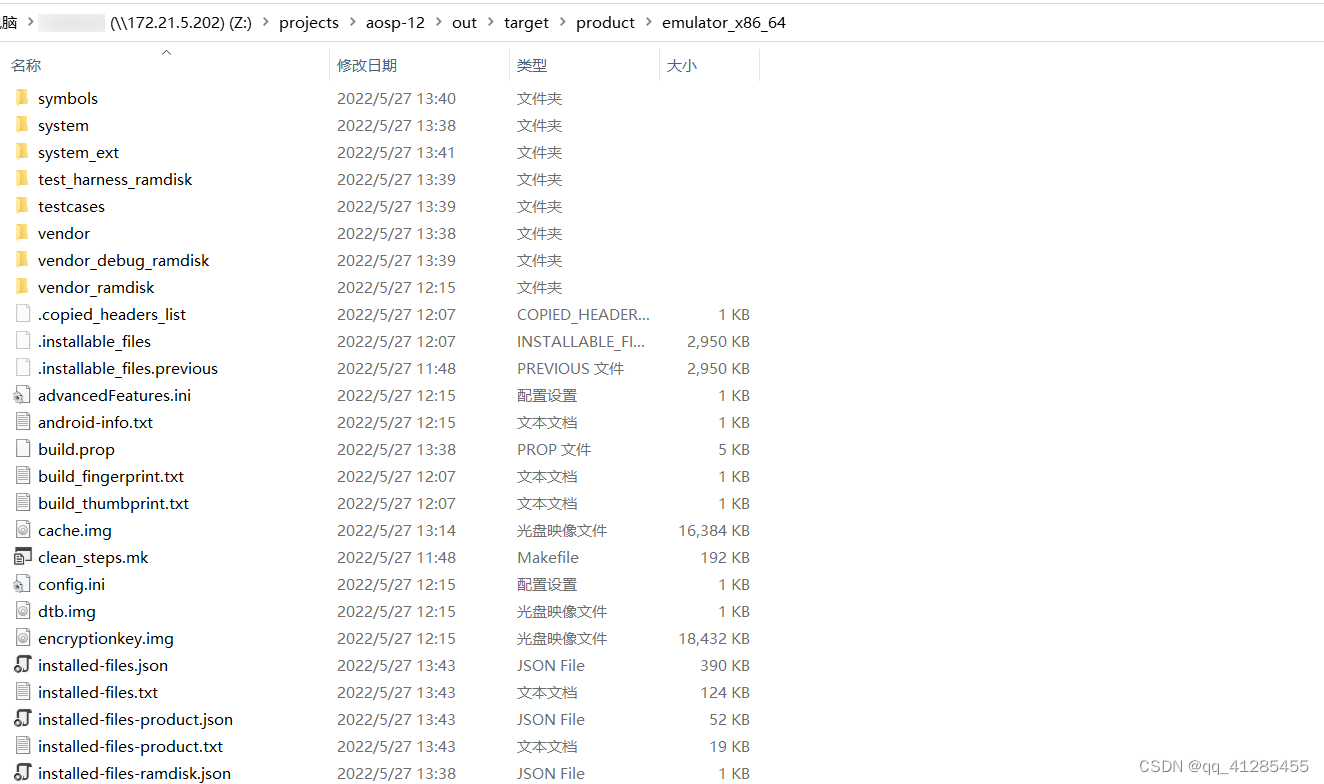Open the dtb.img disc image icon
This screenshot has height=784, width=1324.
22,611
